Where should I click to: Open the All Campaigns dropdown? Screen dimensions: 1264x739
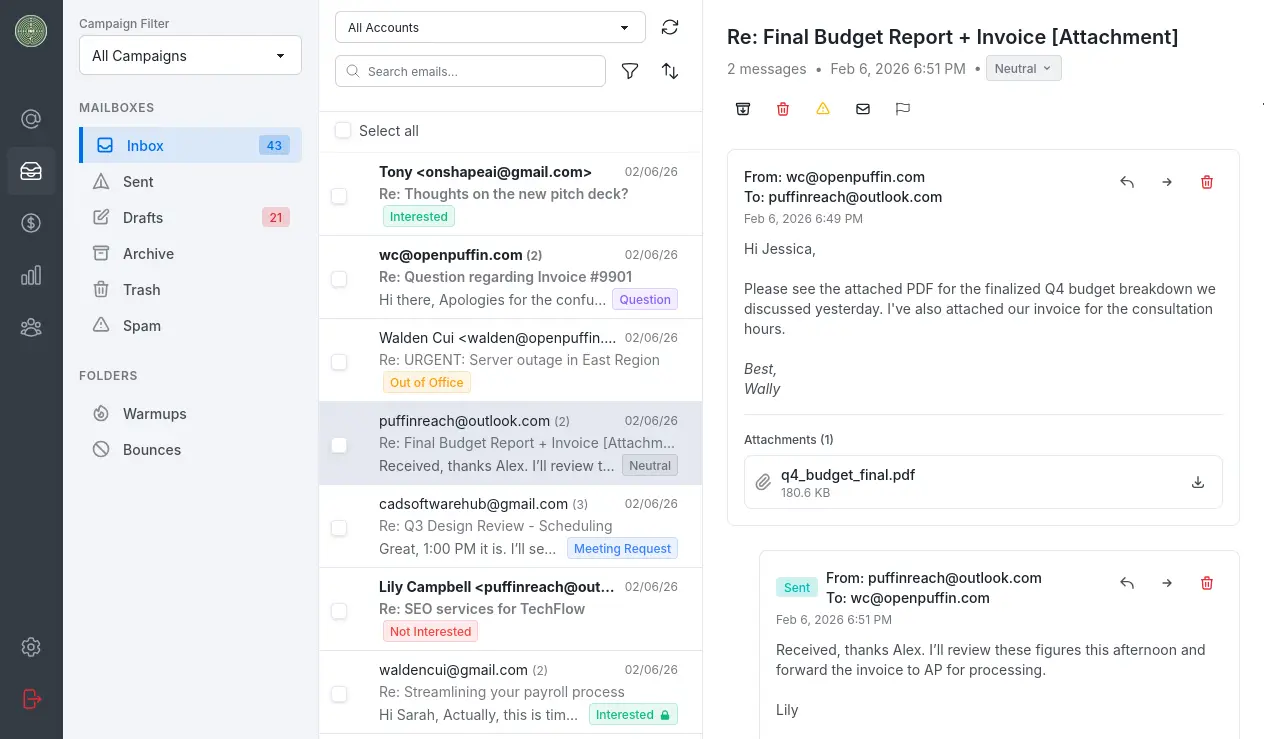coord(190,55)
